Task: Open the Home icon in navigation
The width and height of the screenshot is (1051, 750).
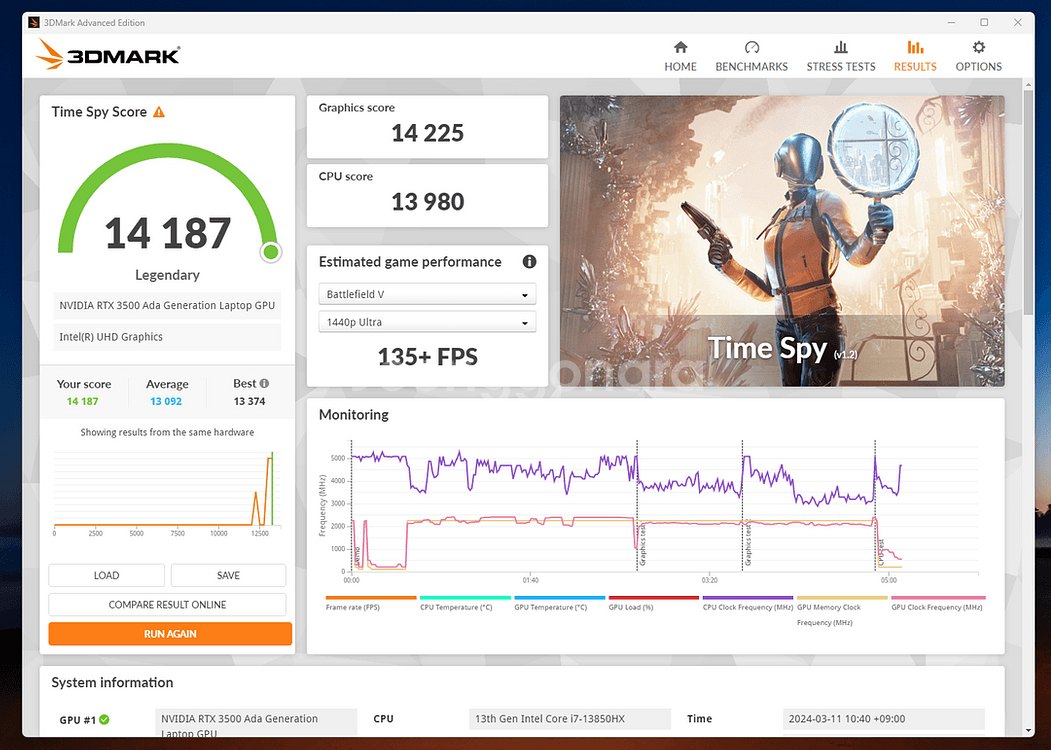Action: (x=680, y=47)
